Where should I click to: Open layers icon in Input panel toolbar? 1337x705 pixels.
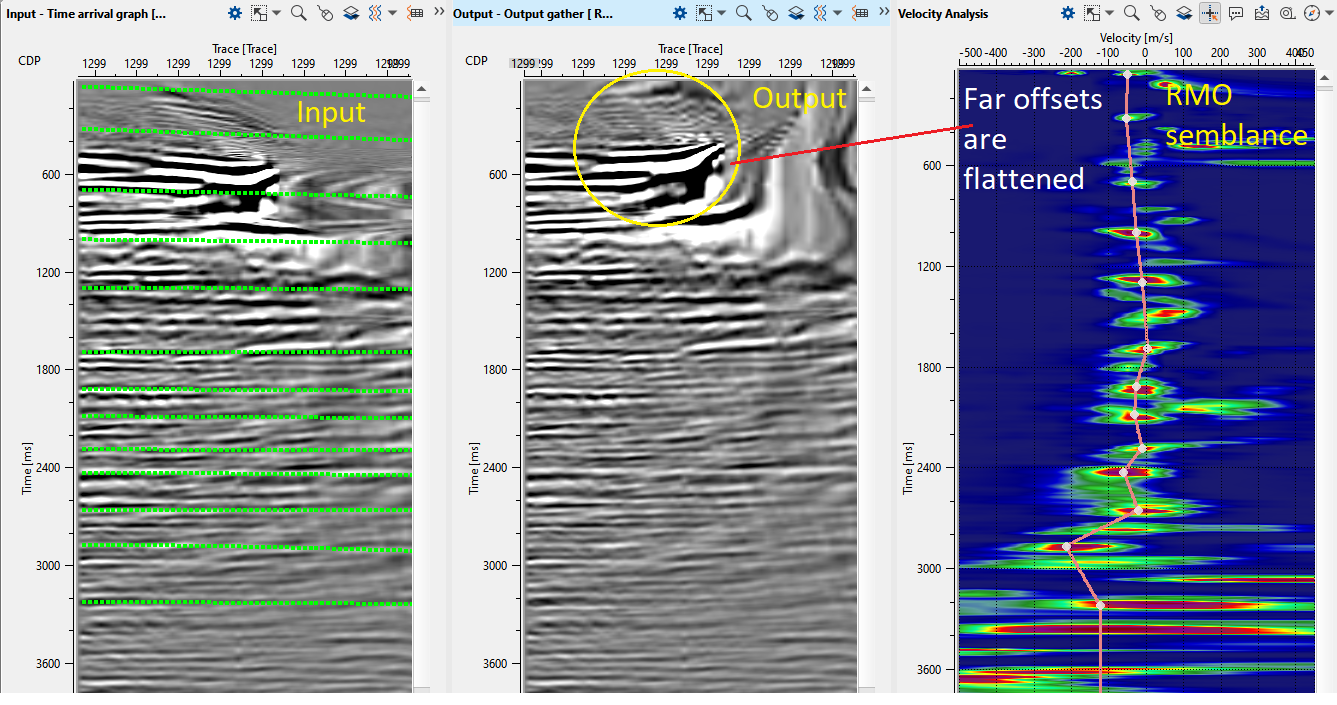pos(351,13)
